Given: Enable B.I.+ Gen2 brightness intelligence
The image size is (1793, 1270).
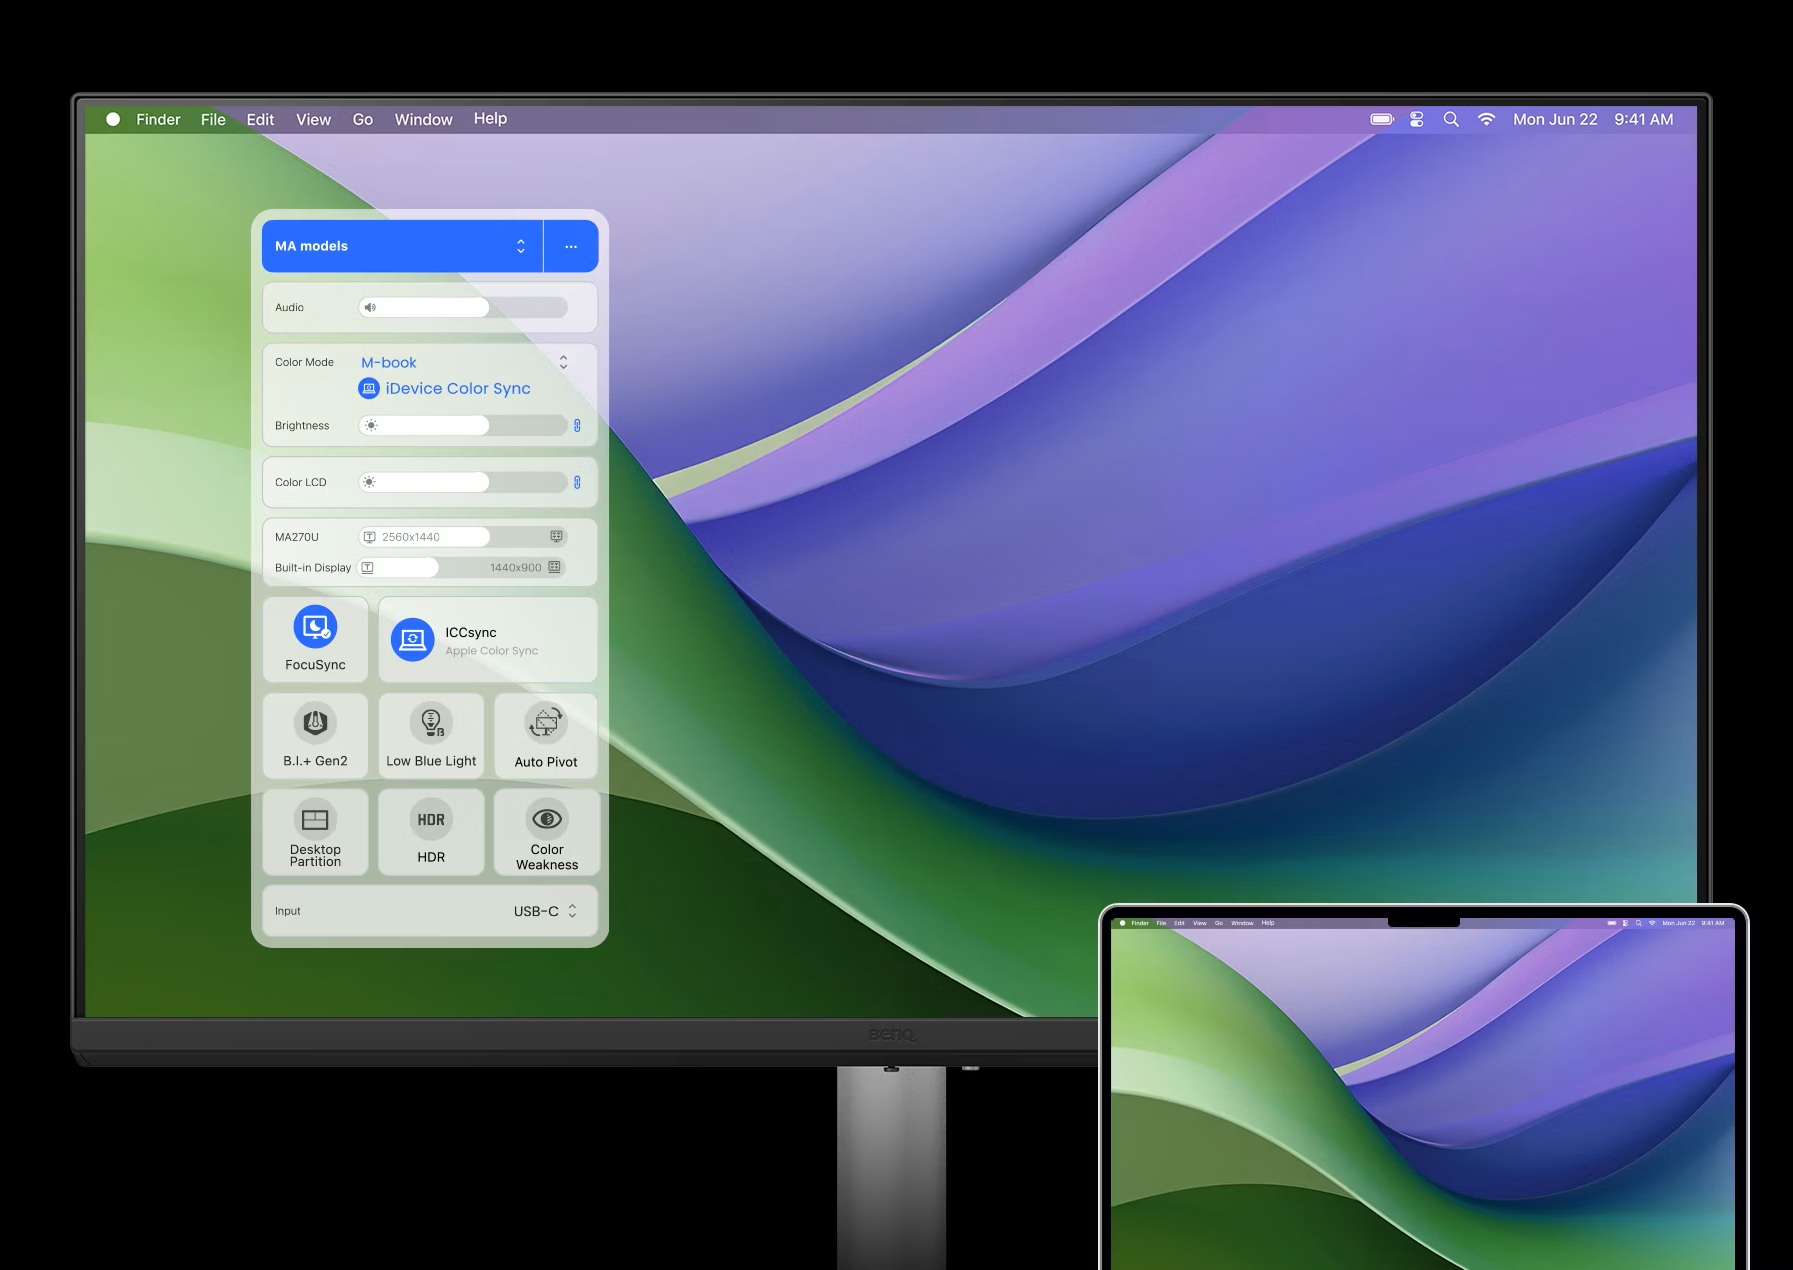Looking at the screenshot, I should click(x=315, y=736).
